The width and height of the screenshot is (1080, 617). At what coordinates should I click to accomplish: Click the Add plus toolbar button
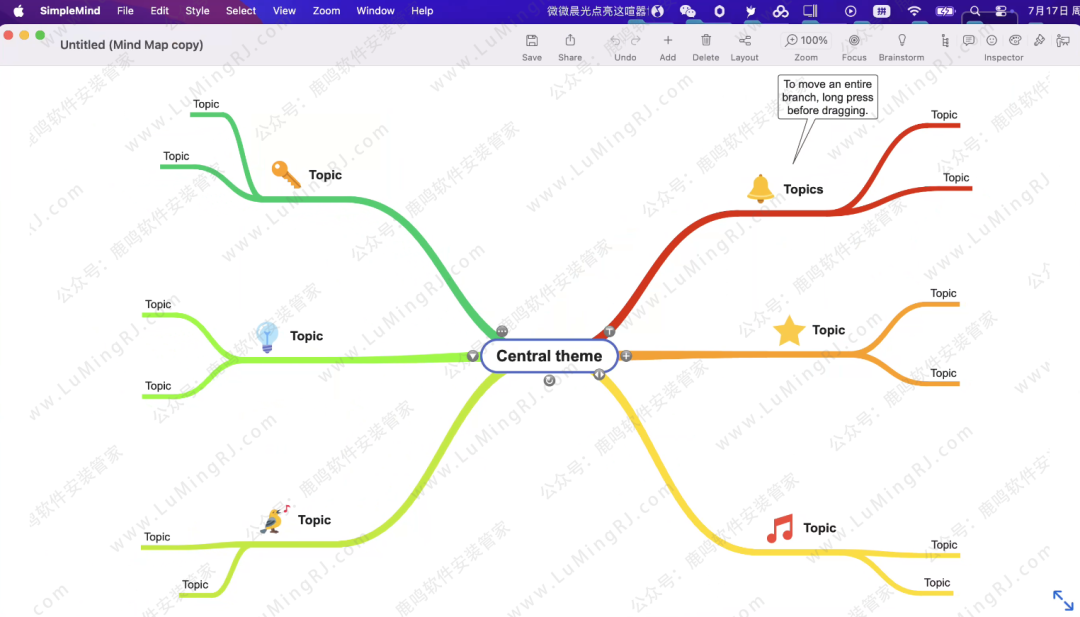click(668, 41)
